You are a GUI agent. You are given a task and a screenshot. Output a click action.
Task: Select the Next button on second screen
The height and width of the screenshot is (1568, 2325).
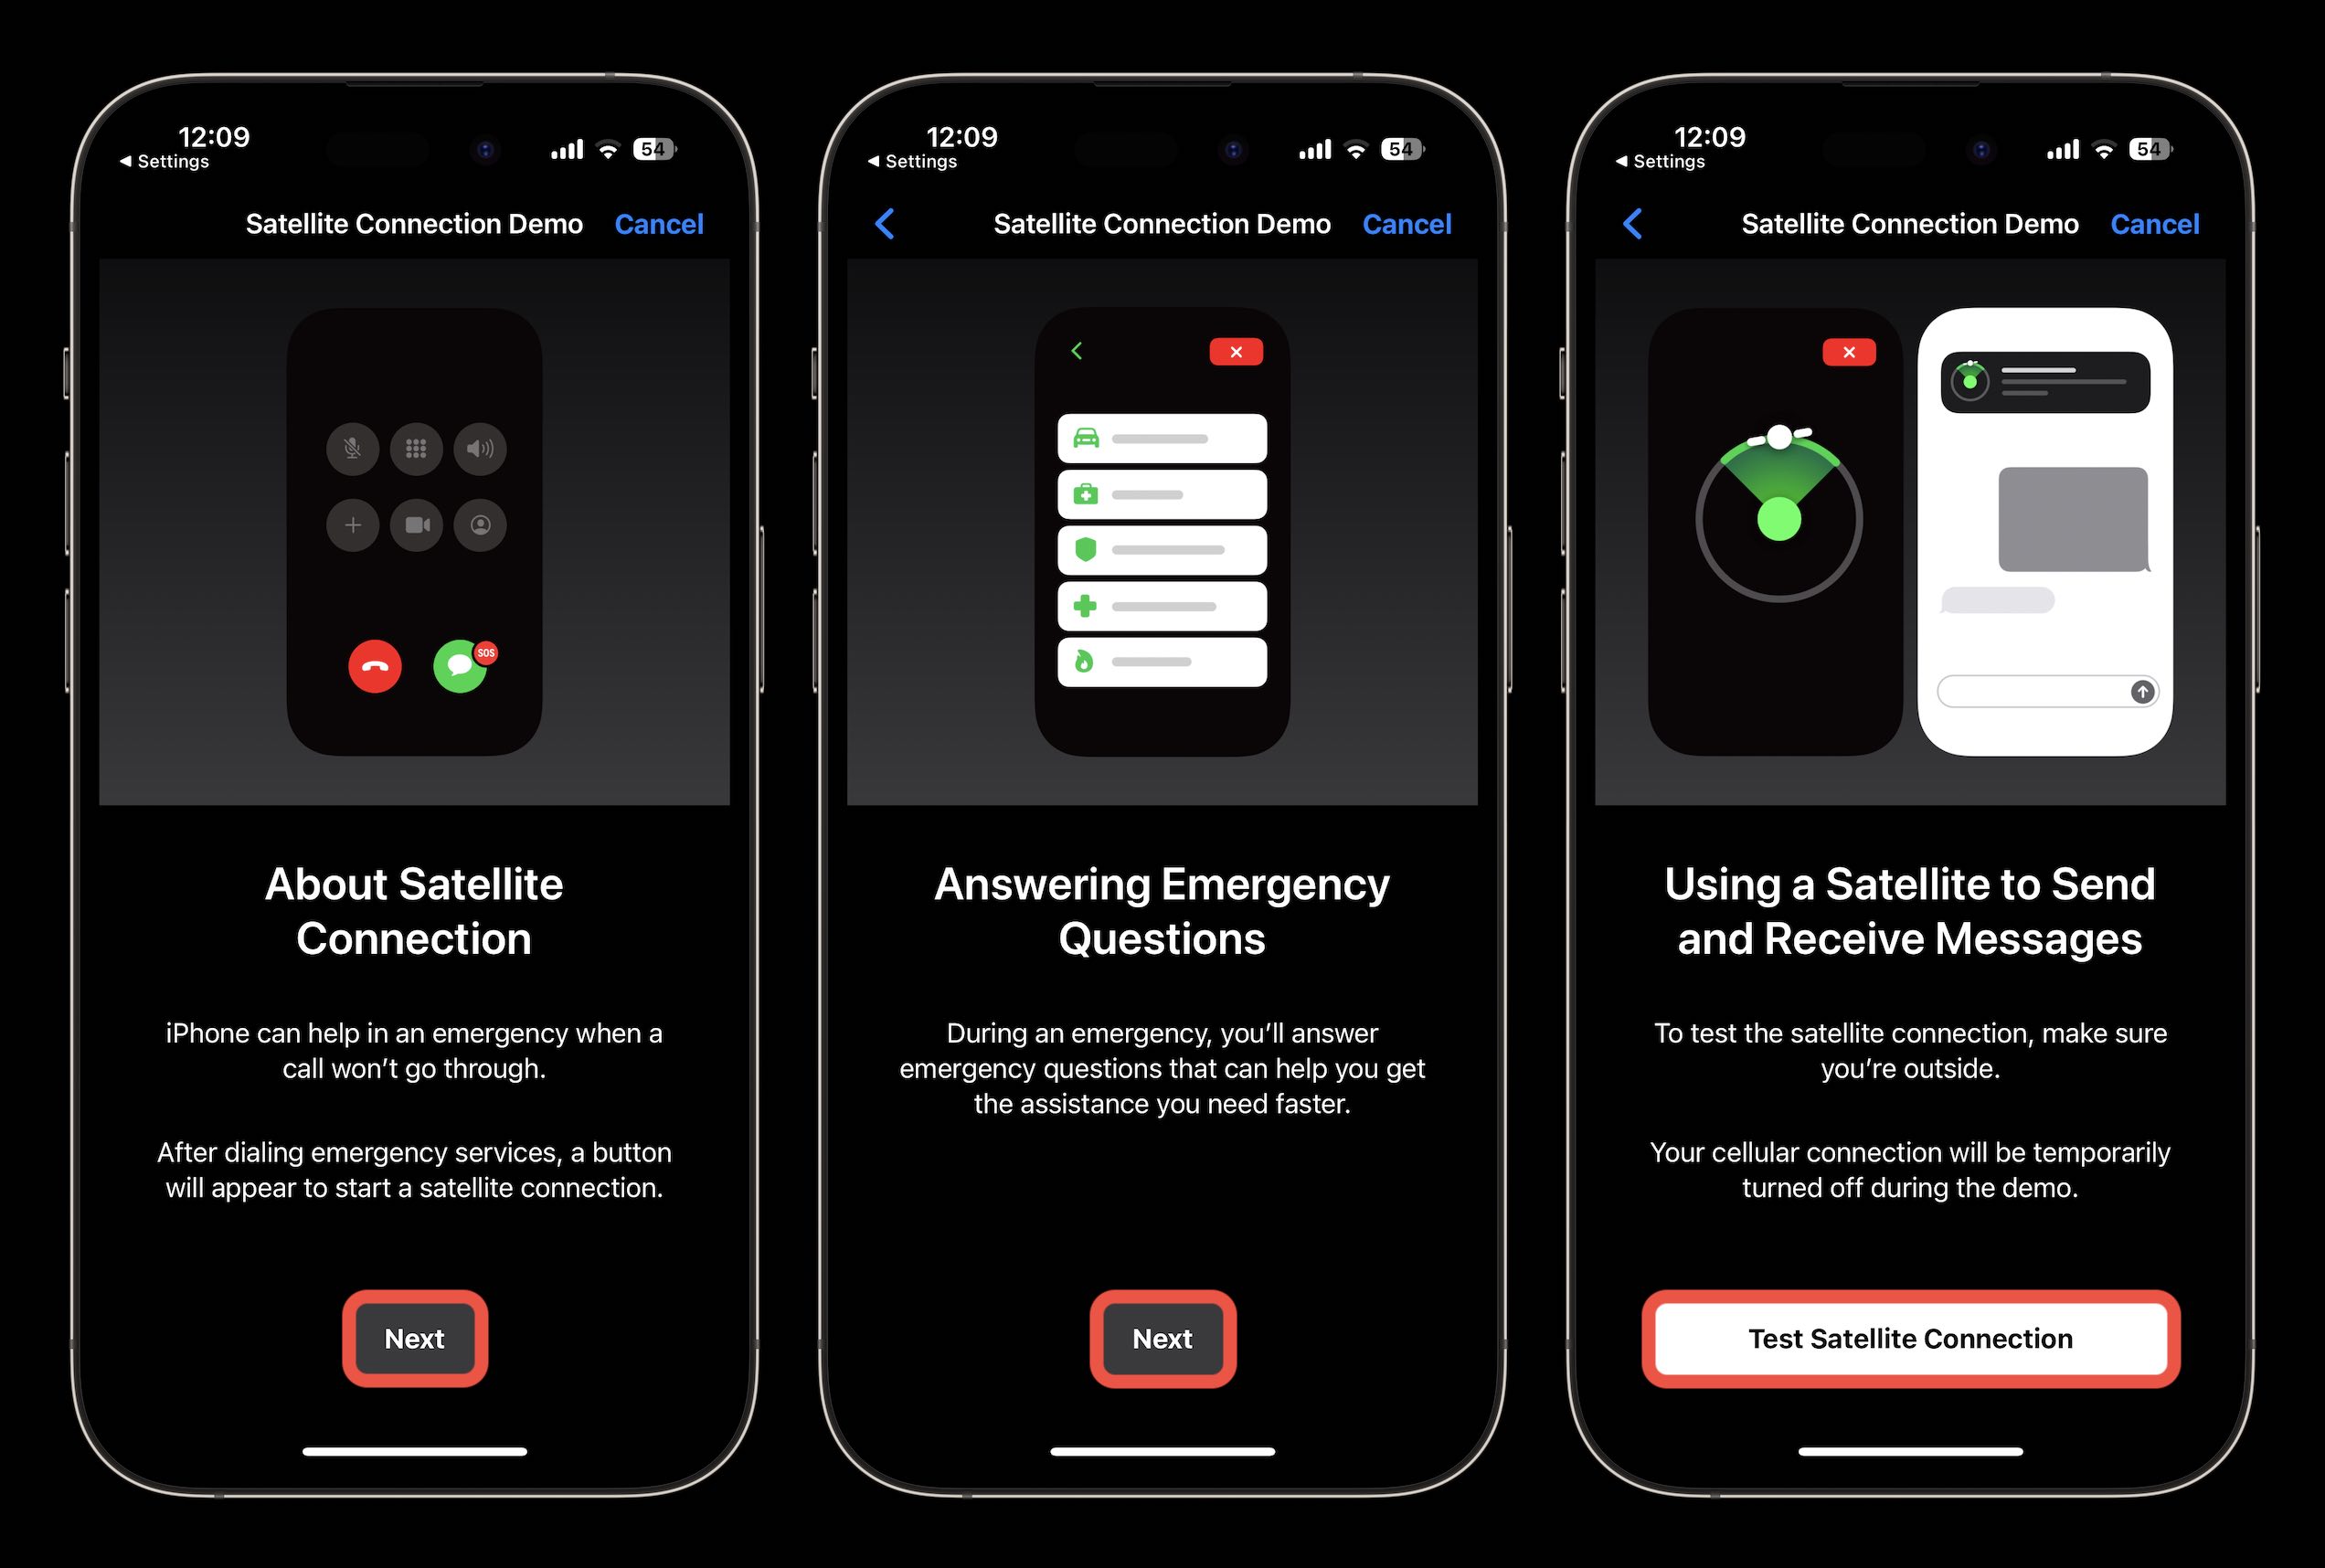[1162, 1339]
